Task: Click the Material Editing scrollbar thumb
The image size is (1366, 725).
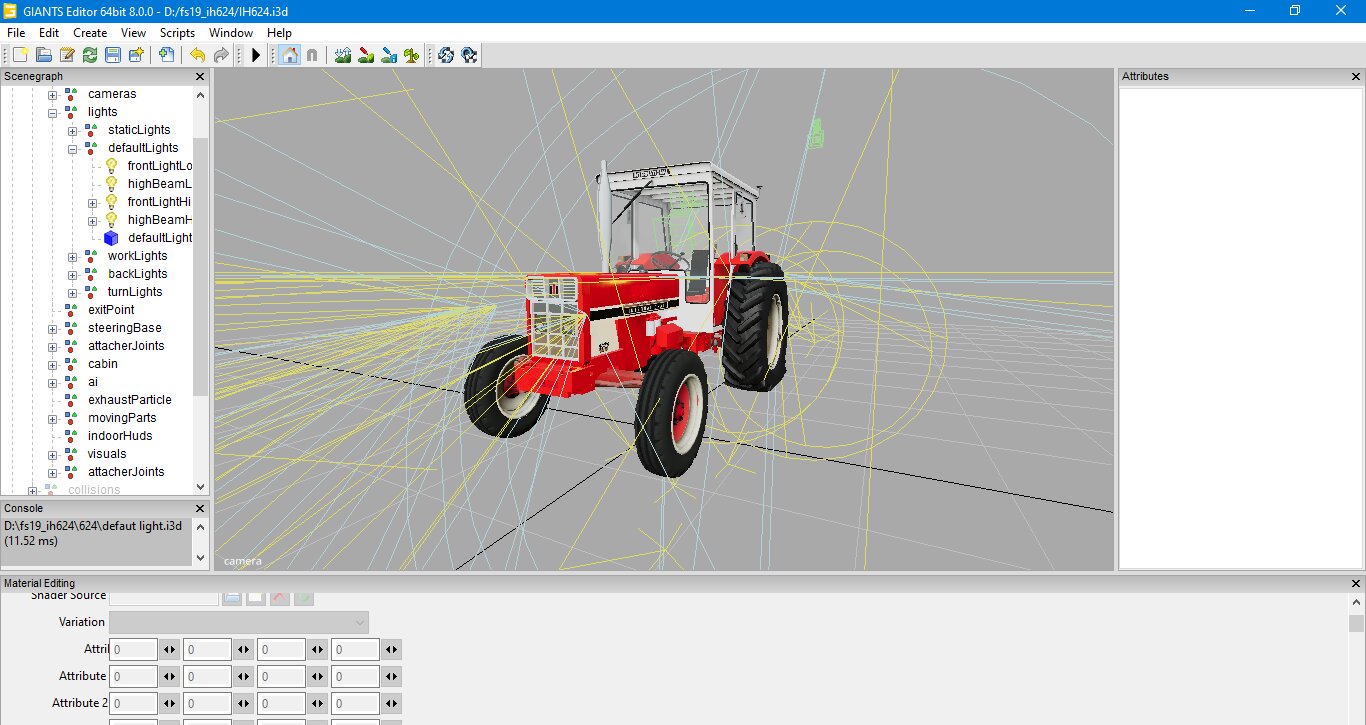Action: [1356, 624]
